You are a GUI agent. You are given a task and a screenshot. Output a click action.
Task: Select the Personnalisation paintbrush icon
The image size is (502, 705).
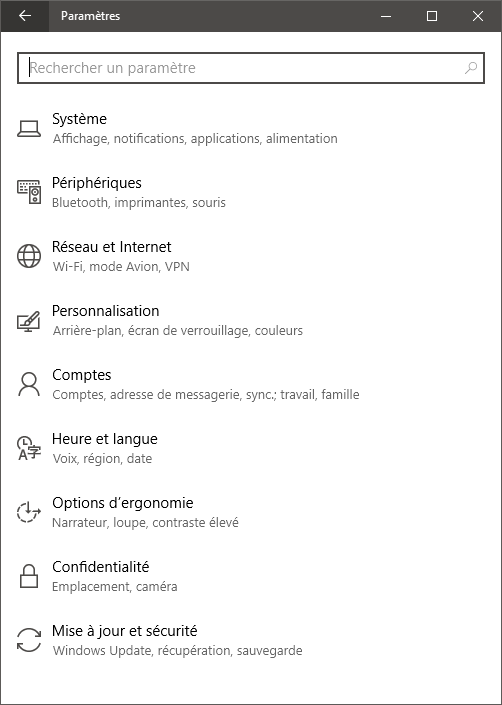[x=29, y=321]
